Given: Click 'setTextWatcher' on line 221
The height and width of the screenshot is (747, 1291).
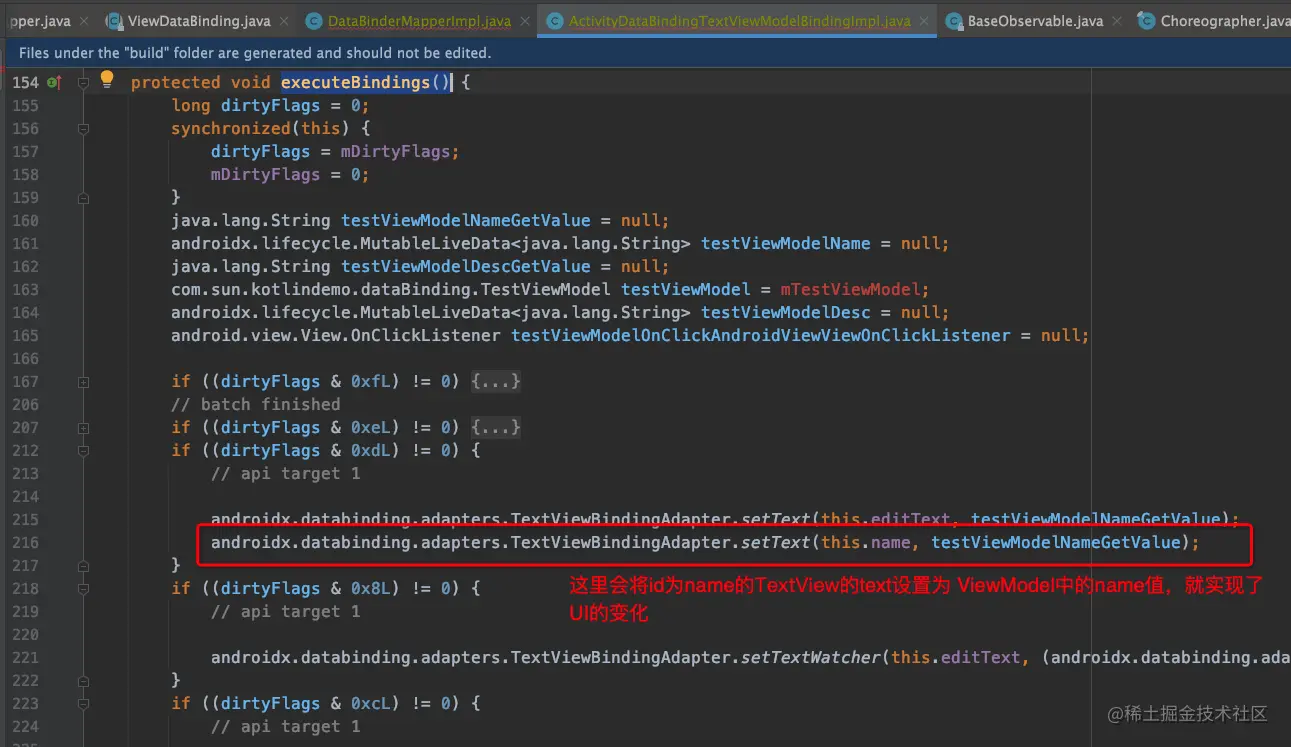Looking at the screenshot, I should click(810, 657).
